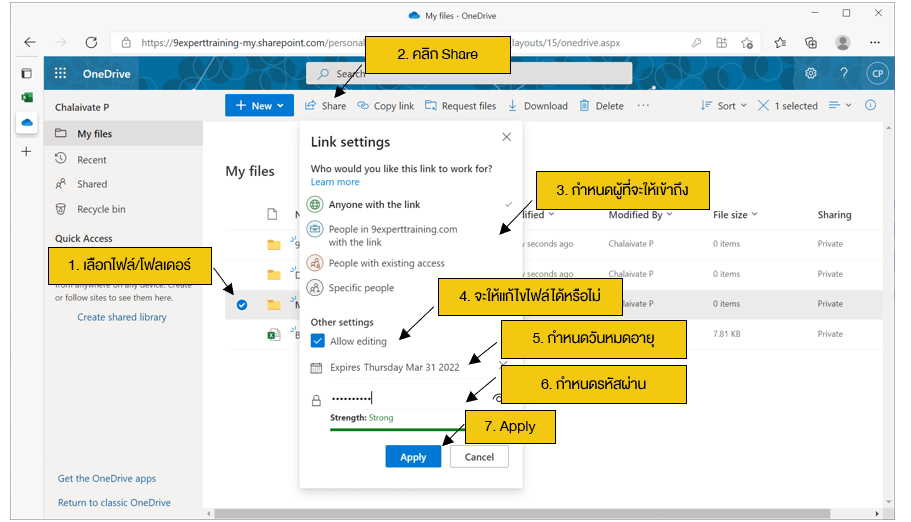911x522 pixels.
Task: Close the Link settings dialog
Action: pos(506,137)
